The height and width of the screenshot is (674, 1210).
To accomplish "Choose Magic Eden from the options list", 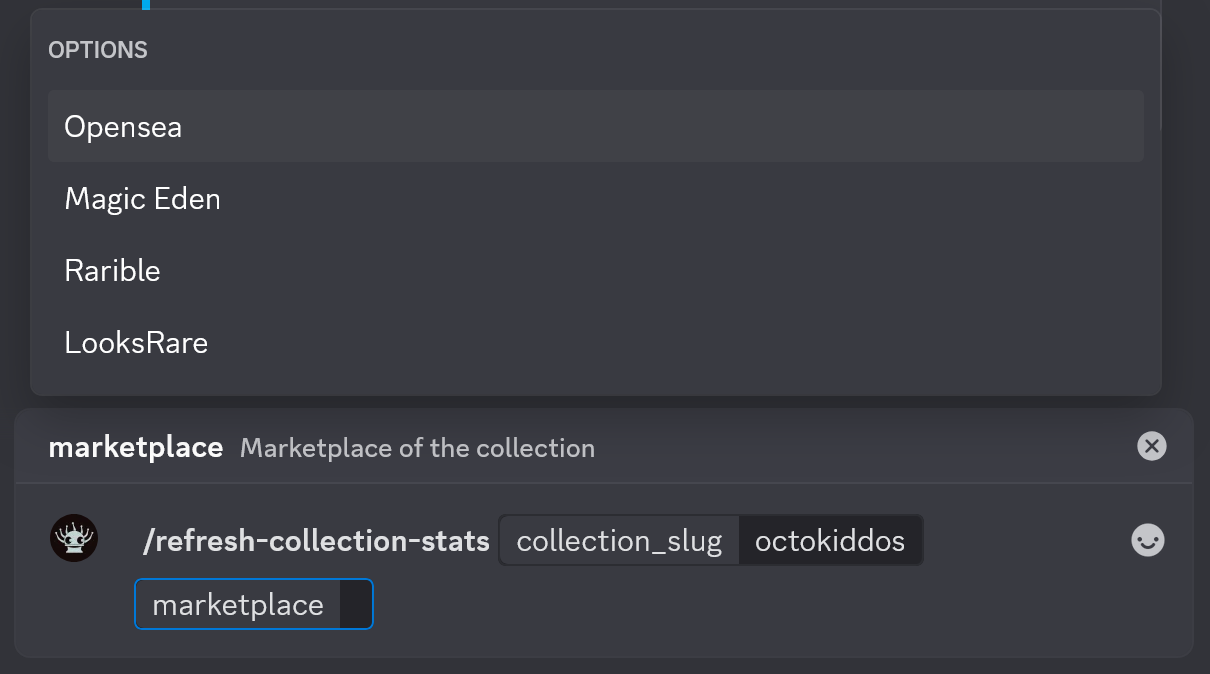I will coord(142,199).
